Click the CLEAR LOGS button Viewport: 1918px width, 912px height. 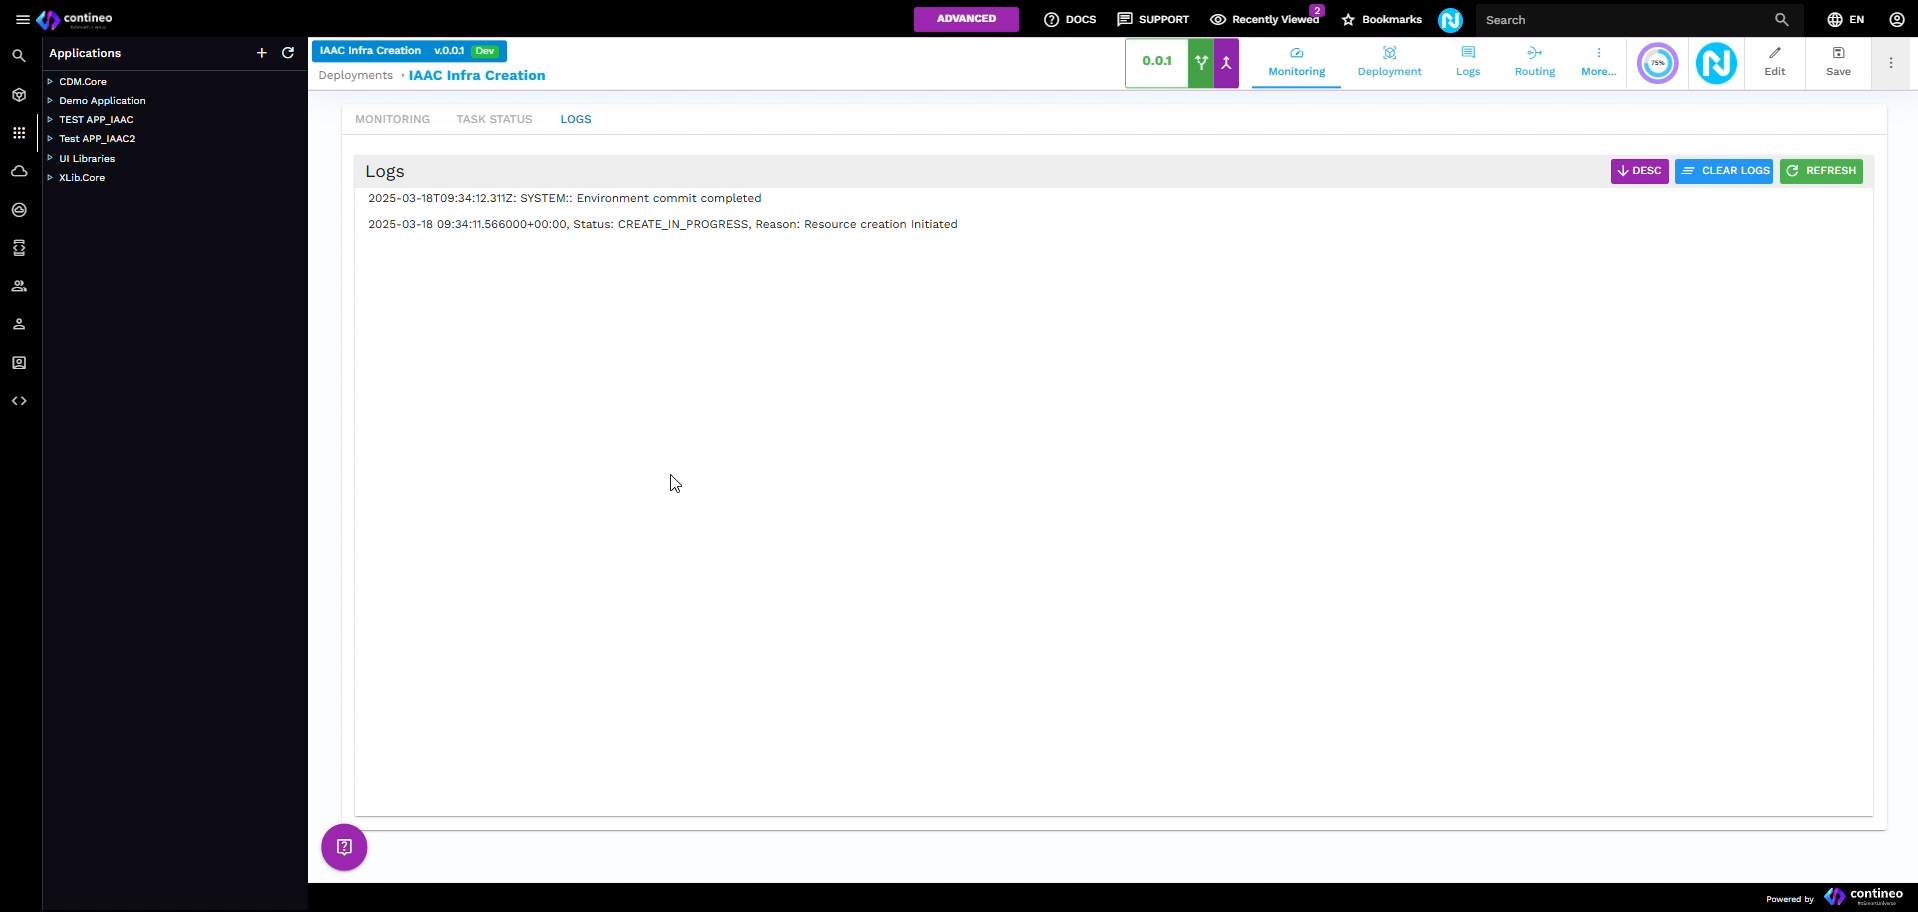[1724, 171]
